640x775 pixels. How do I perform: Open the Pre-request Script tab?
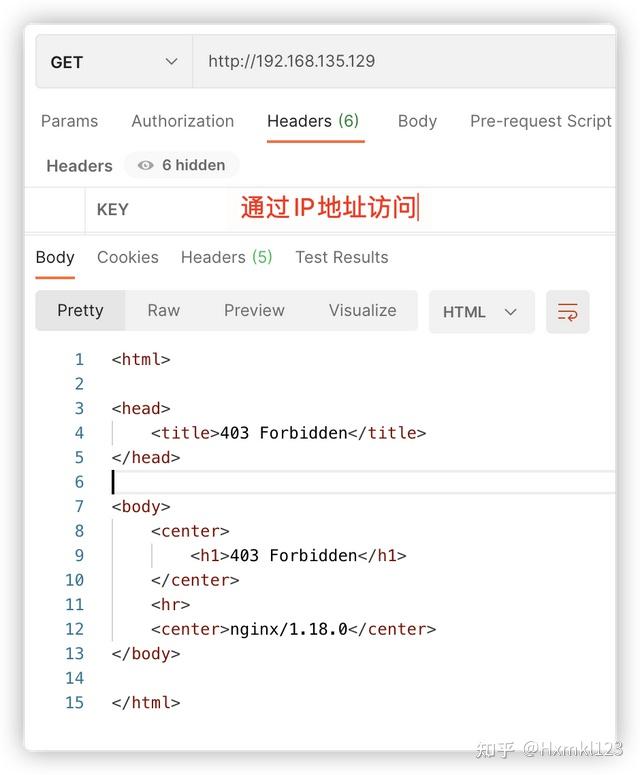[x=541, y=121]
